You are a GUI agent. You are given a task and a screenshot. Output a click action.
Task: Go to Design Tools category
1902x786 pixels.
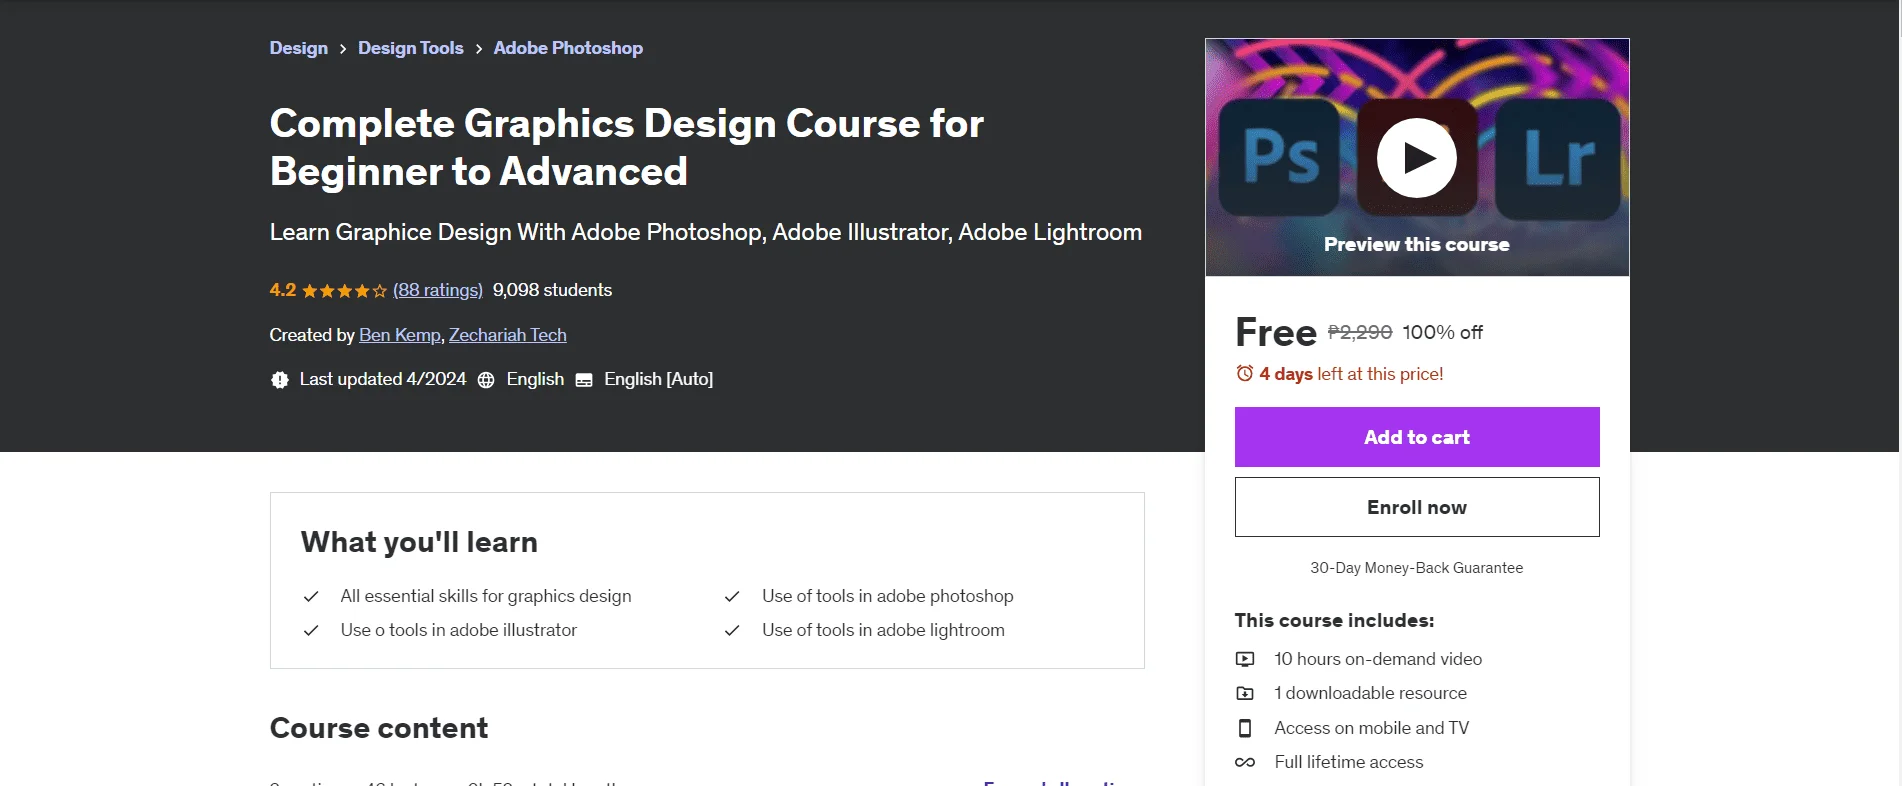[x=411, y=48]
